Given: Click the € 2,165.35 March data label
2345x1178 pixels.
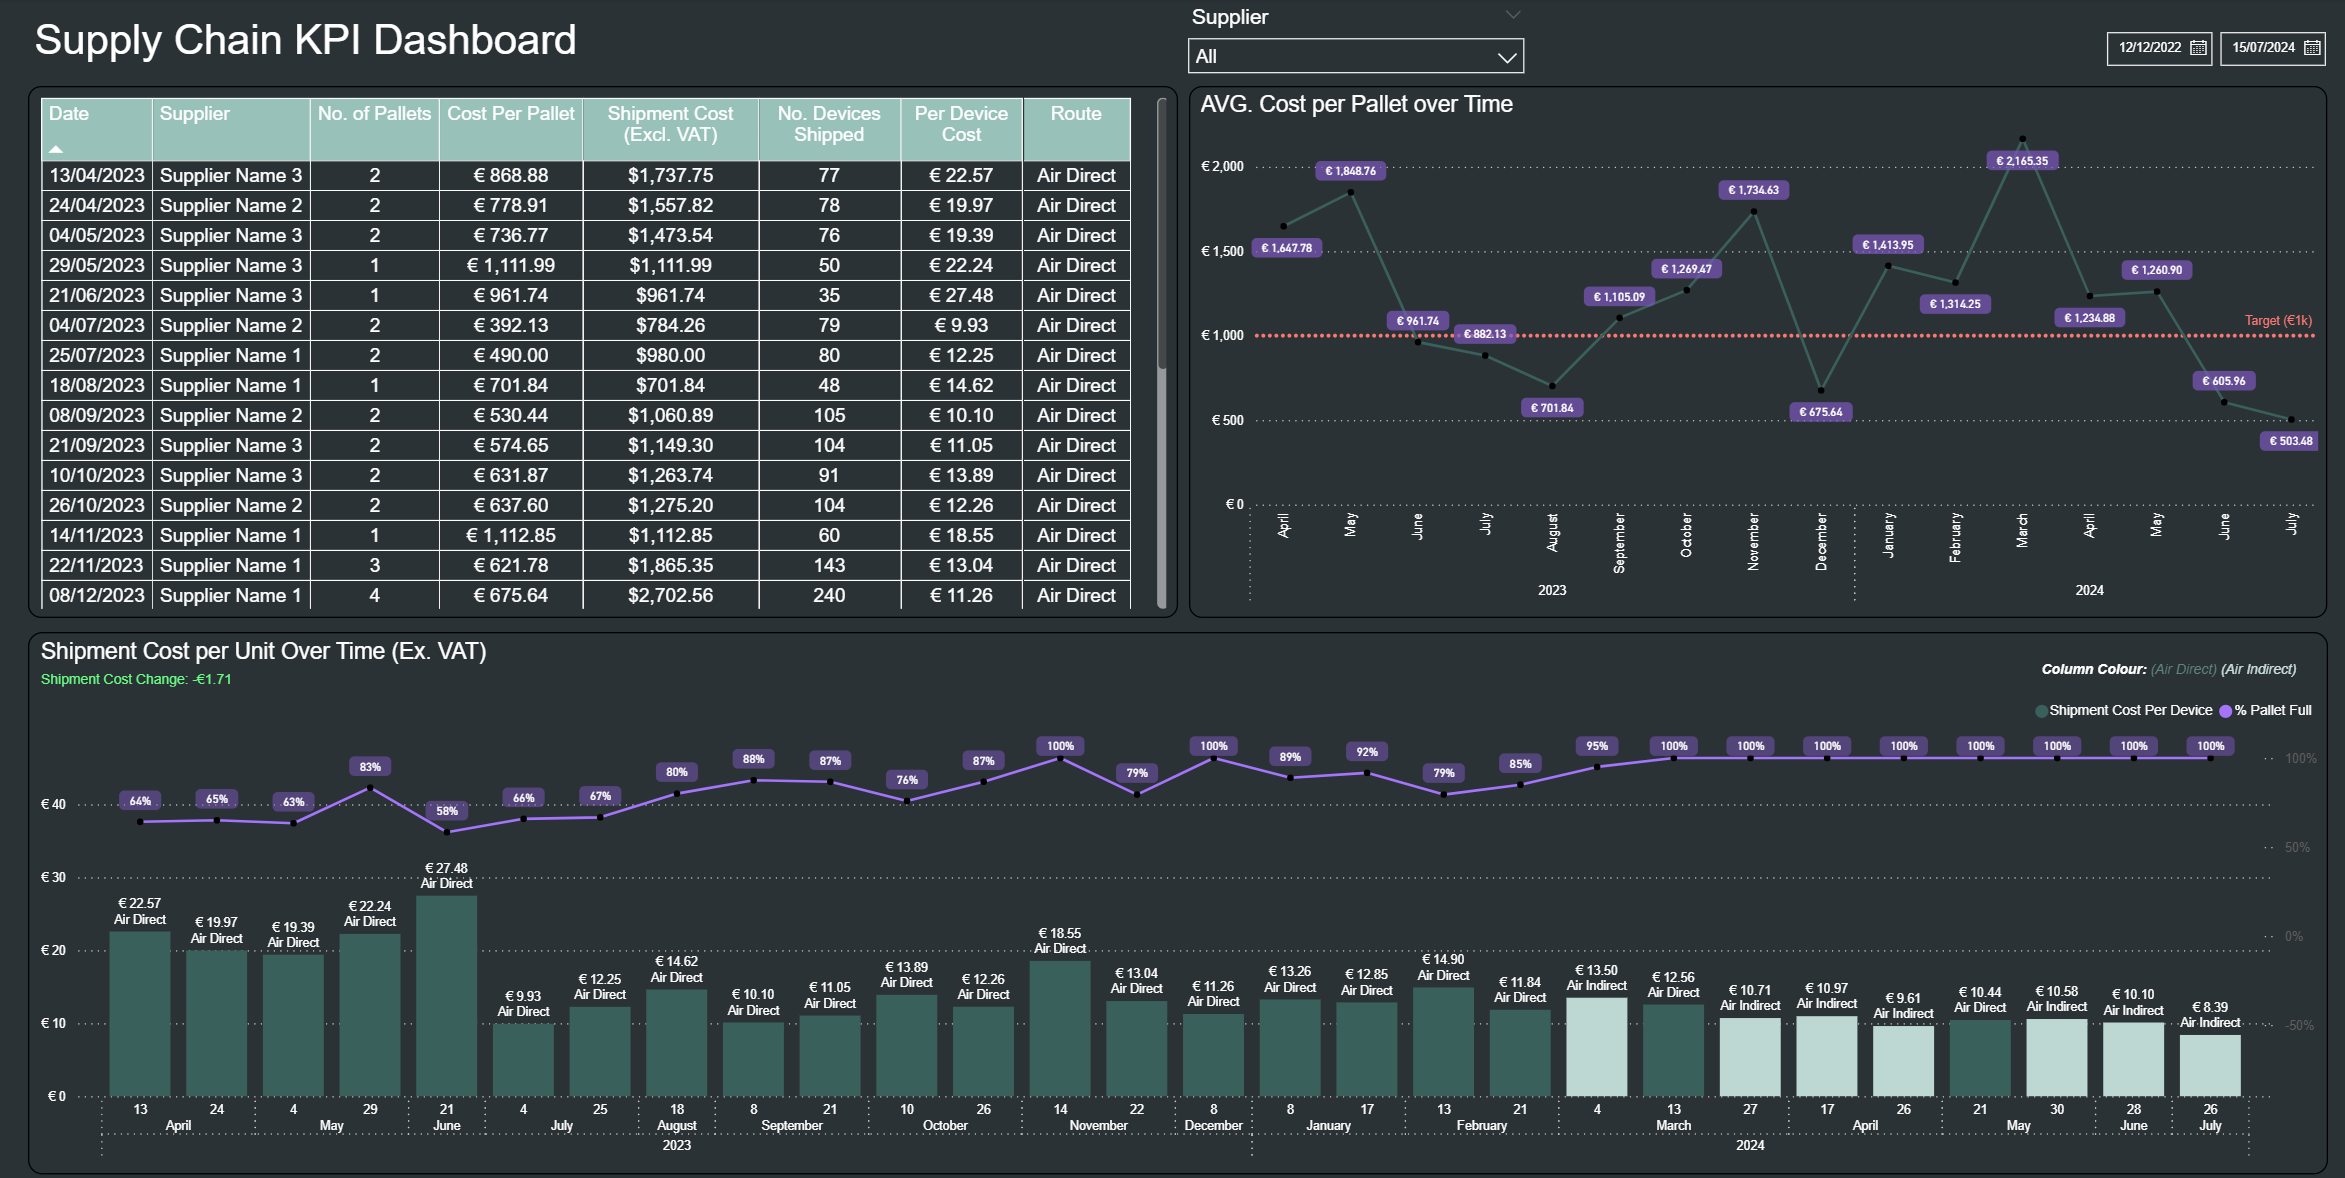Looking at the screenshot, I should click(2021, 161).
